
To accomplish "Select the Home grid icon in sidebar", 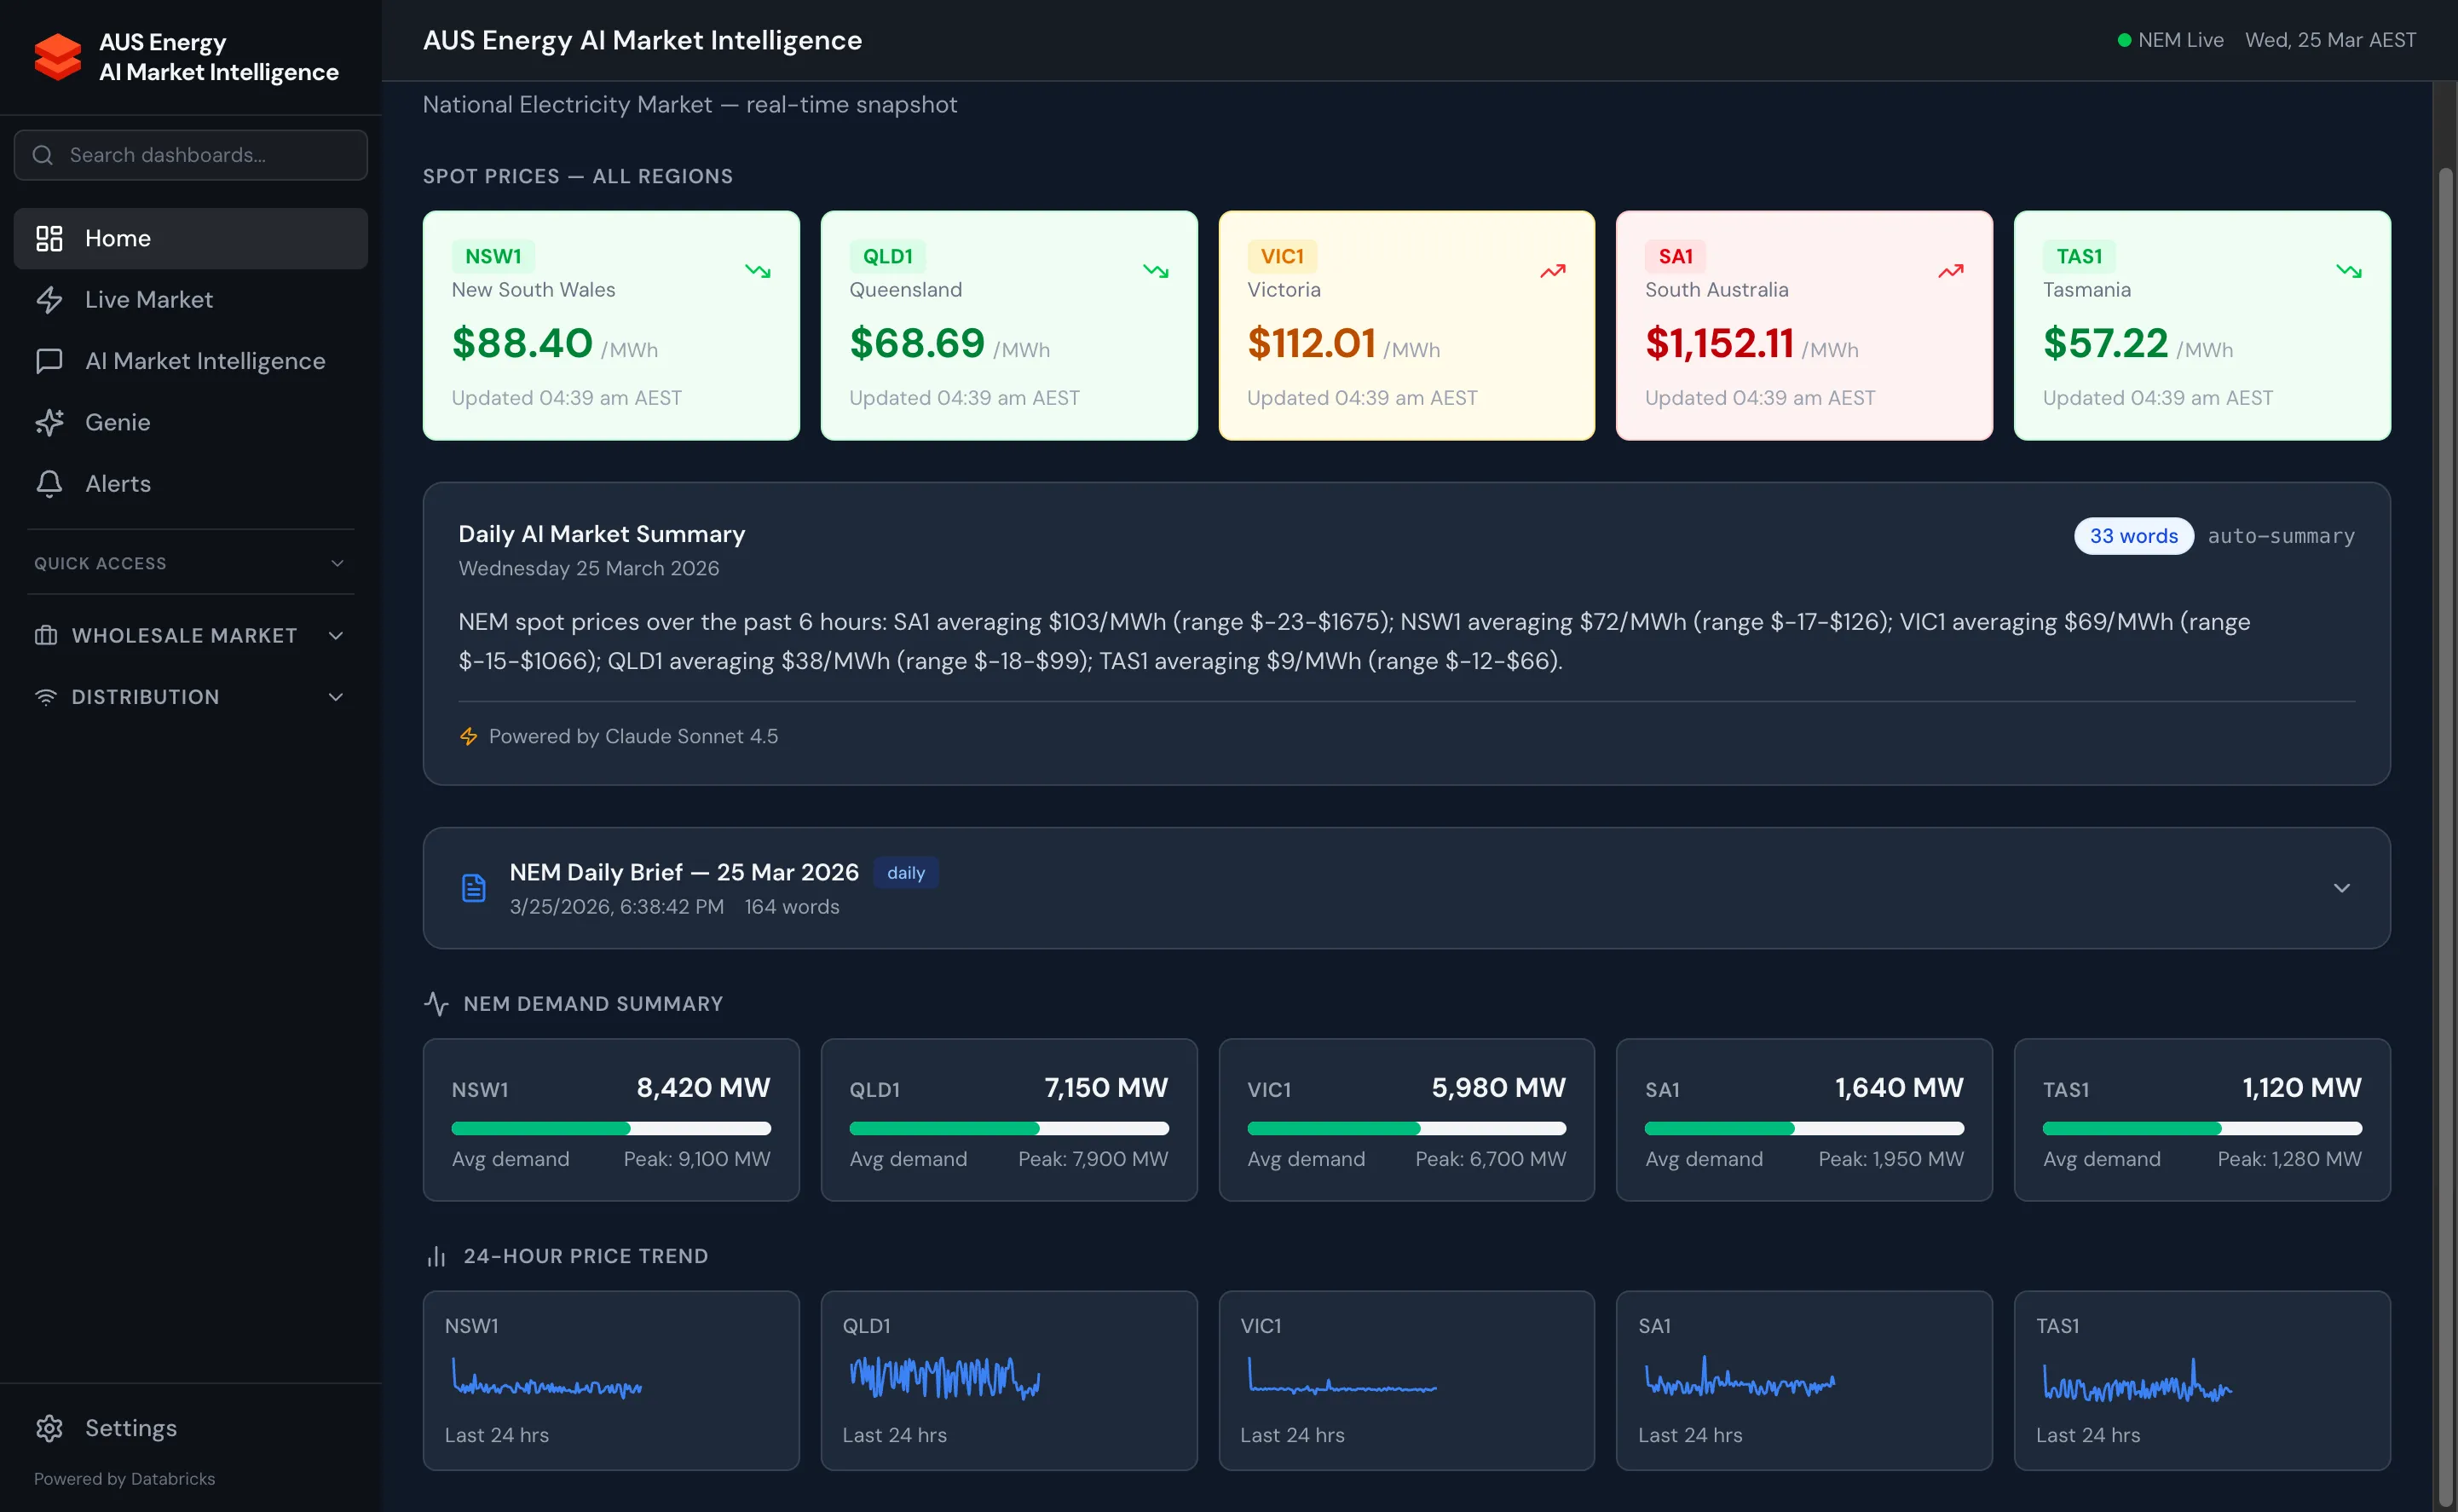I will pos(50,238).
